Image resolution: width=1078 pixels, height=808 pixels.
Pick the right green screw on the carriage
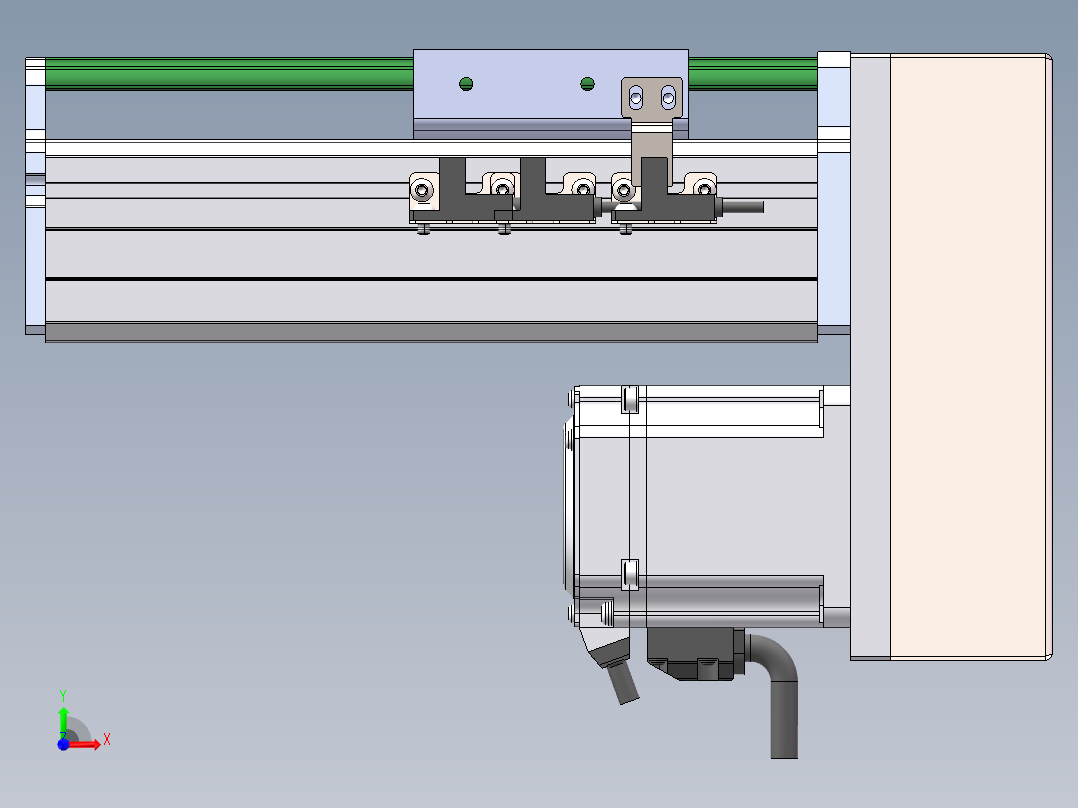[x=587, y=84]
